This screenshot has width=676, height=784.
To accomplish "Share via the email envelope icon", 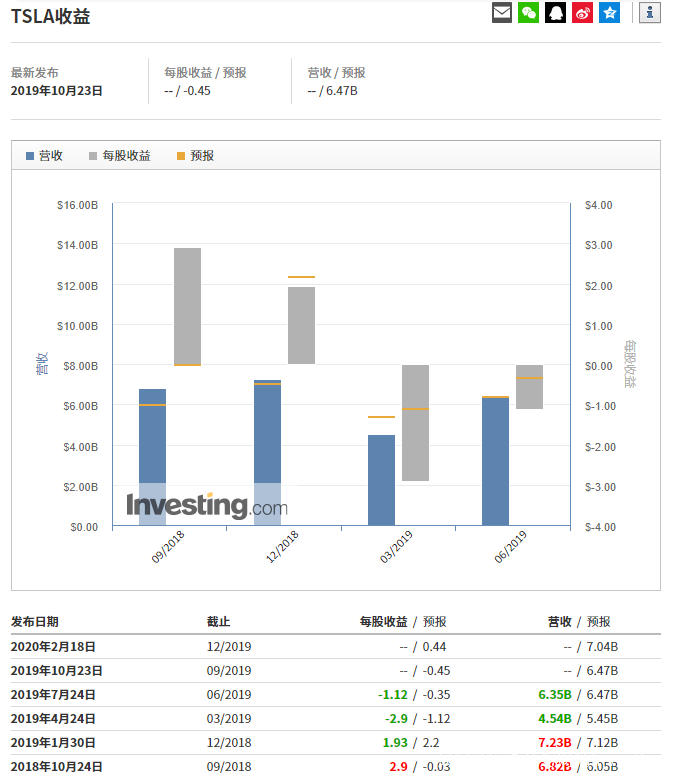I will 502,13.
